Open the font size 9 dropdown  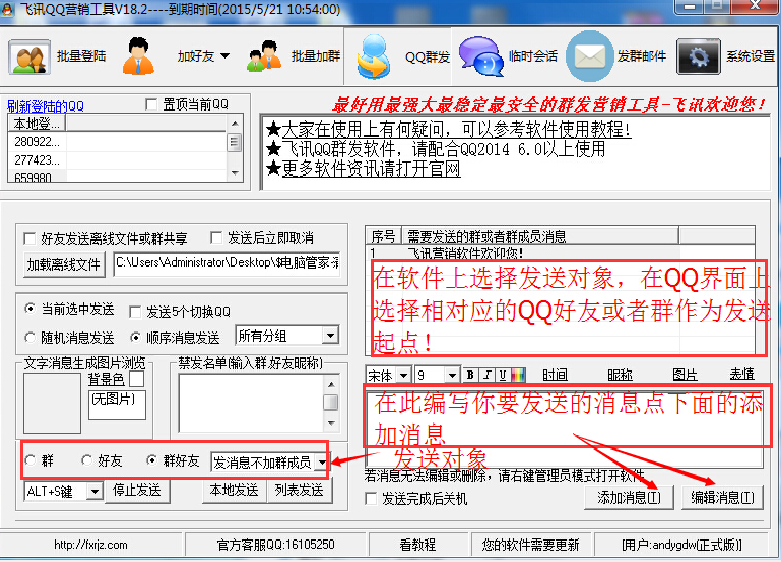tap(452, 375)
